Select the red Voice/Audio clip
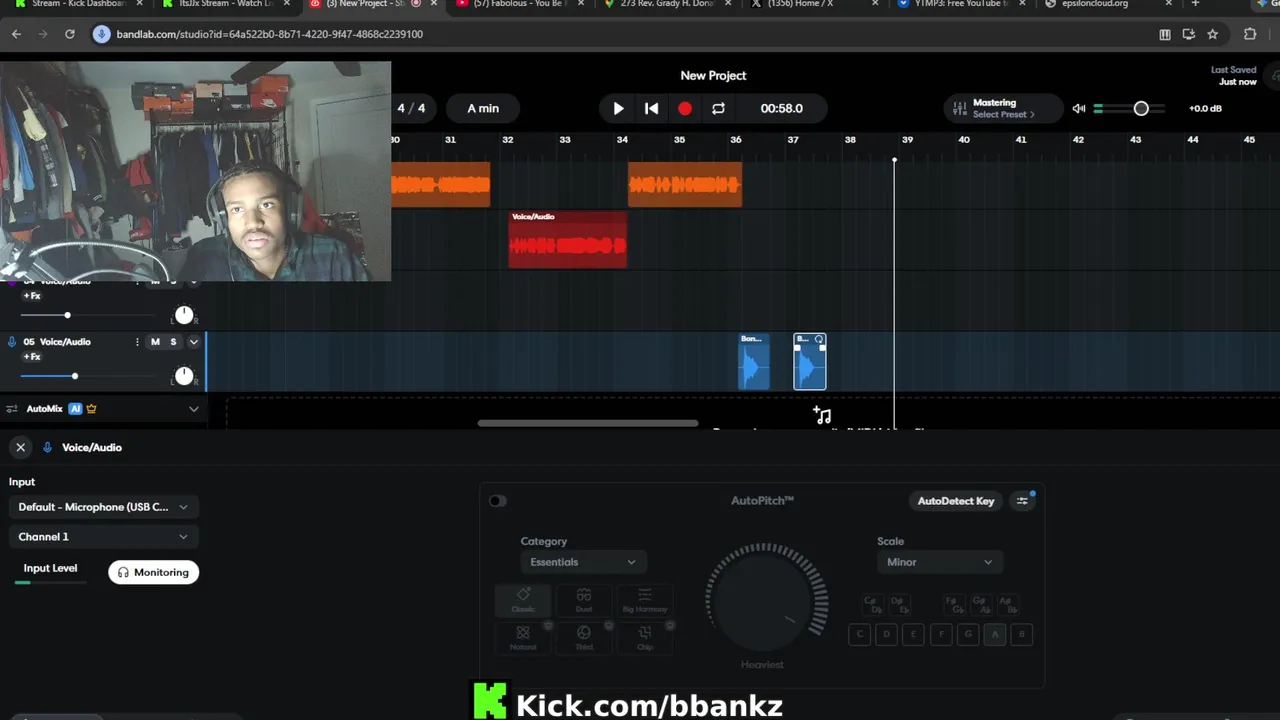1280x720 pixels. (x=568, y=239)
